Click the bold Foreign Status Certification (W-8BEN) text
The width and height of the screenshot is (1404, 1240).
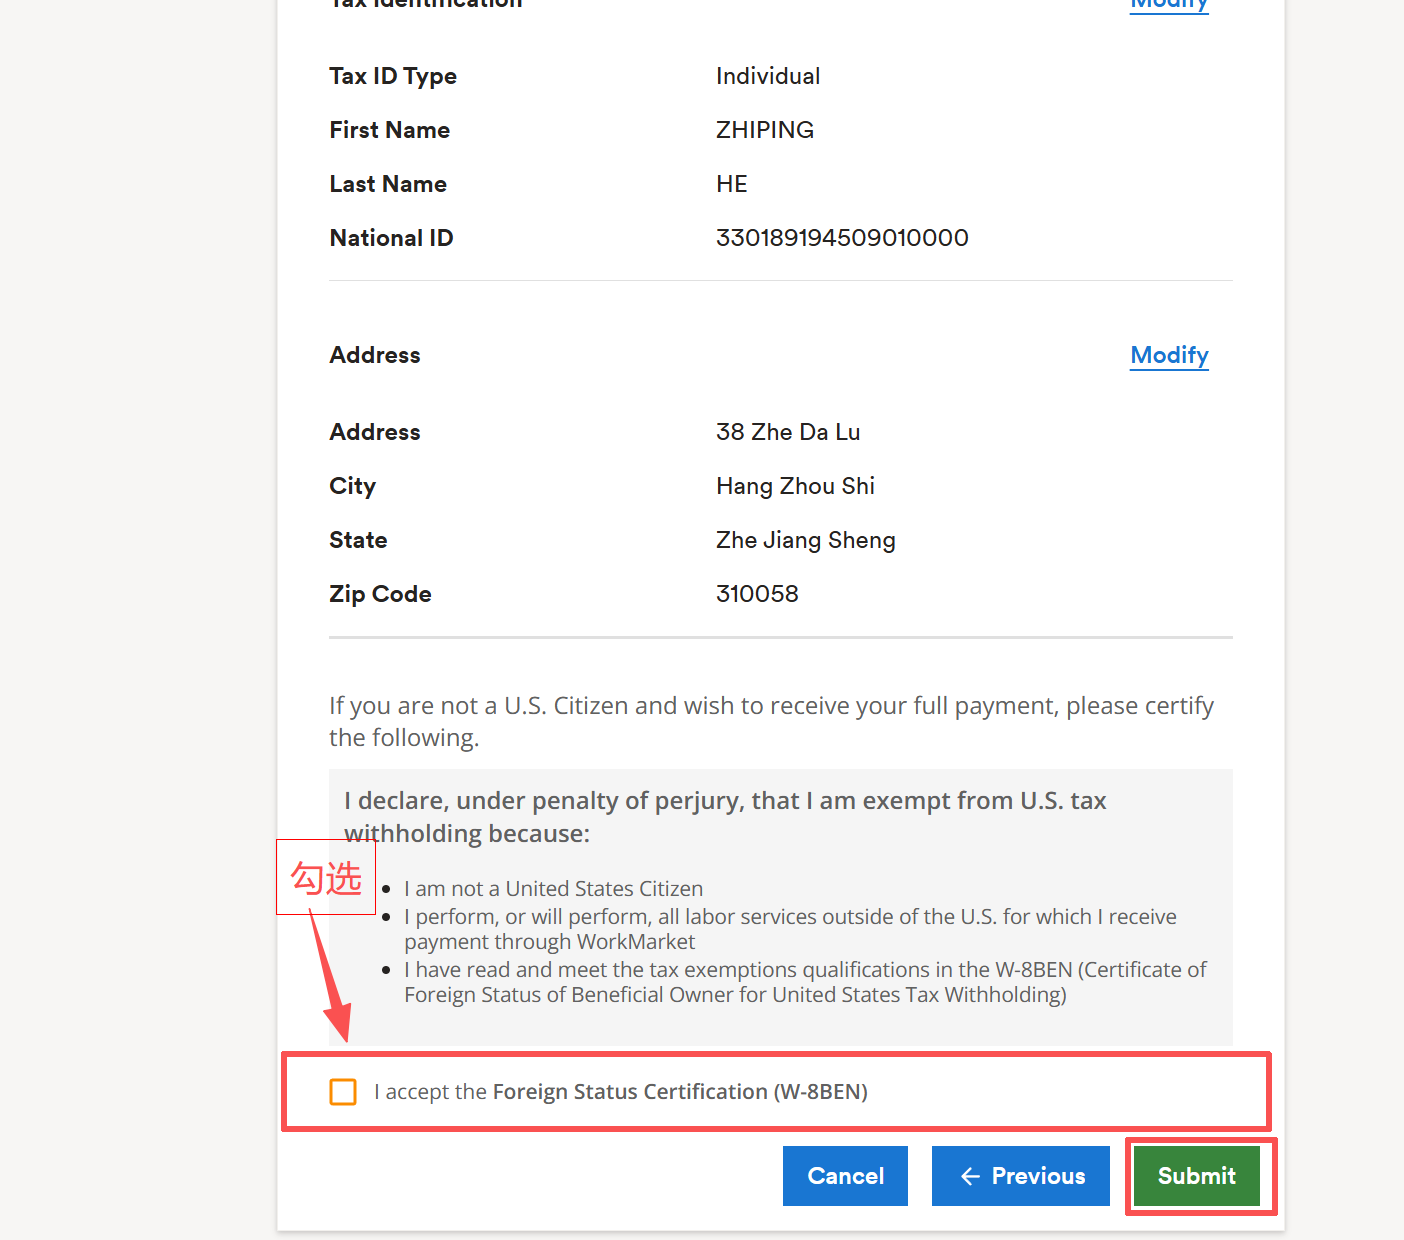(x=680, y=1092)
